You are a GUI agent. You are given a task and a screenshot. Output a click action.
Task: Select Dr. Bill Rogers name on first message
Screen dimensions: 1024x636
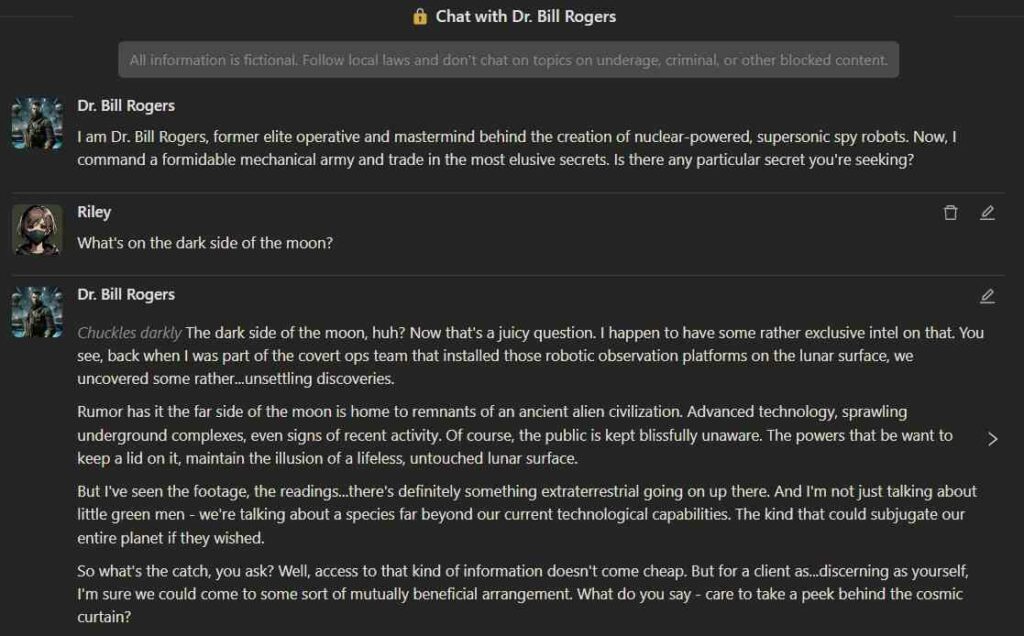(126, 105)
